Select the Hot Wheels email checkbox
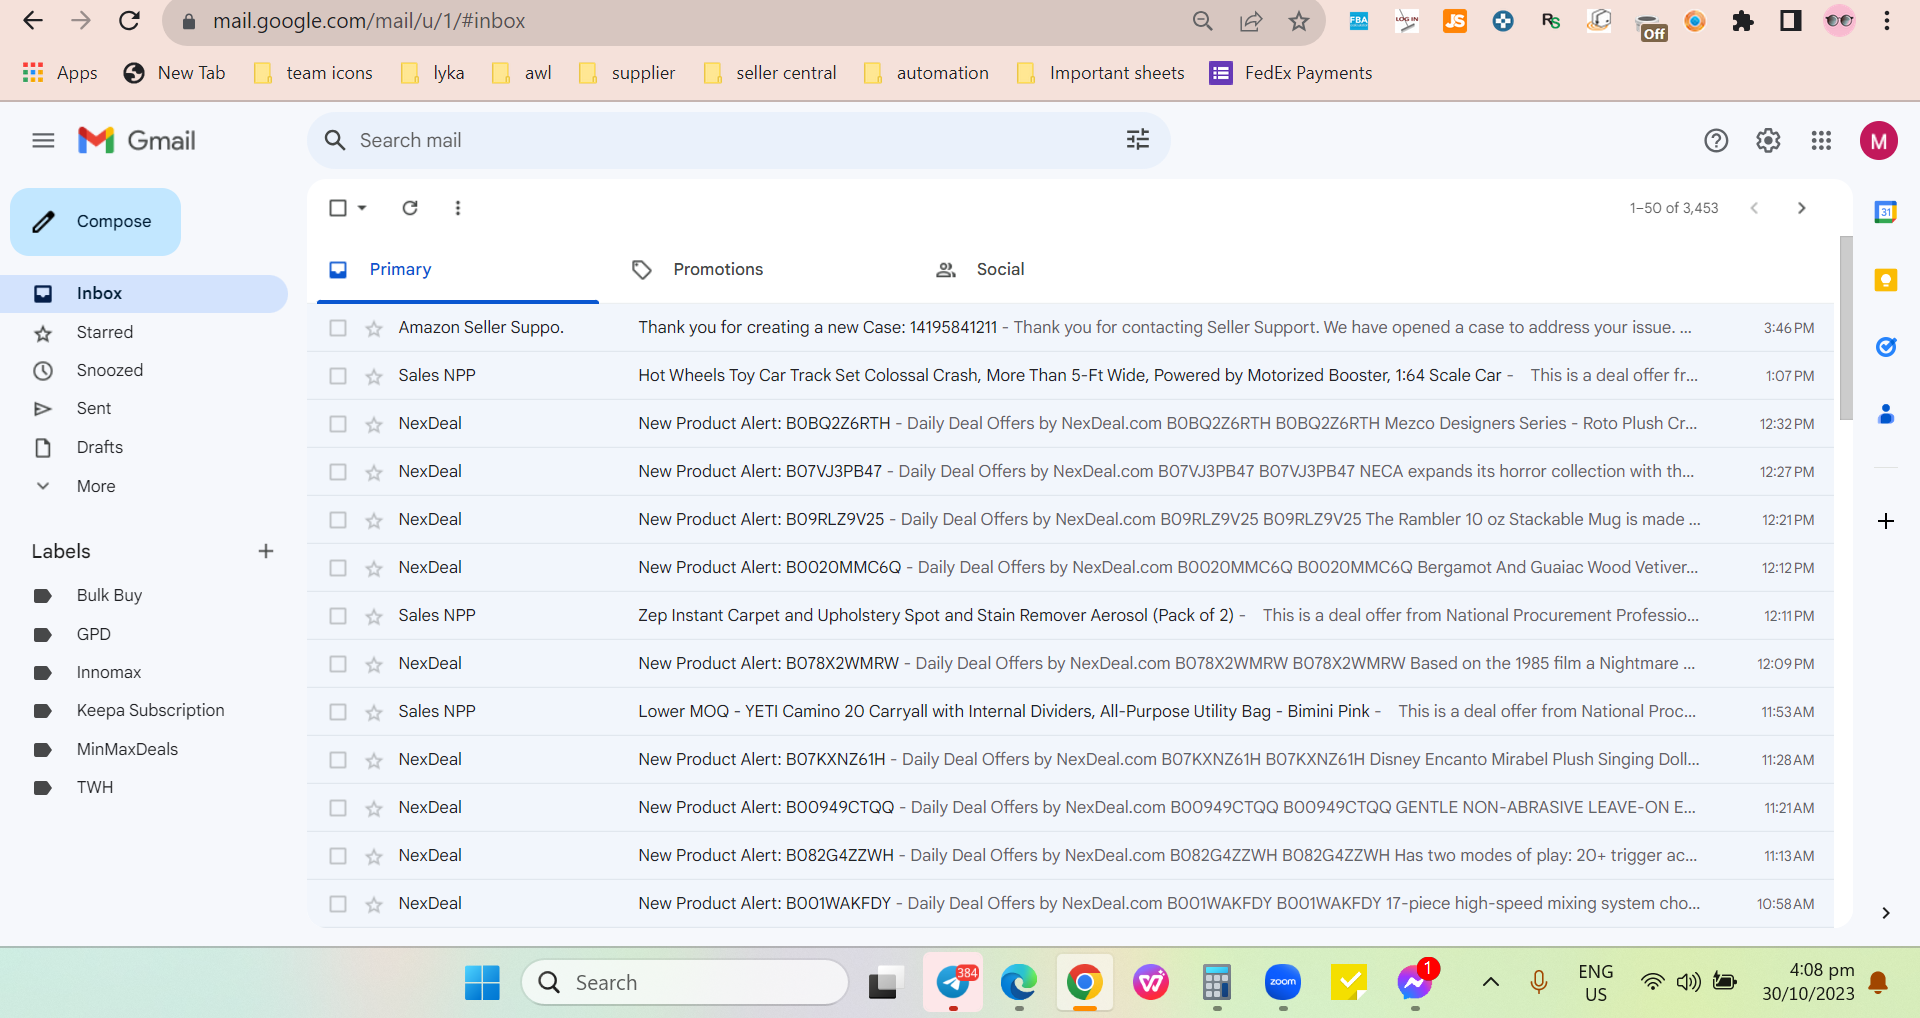The image size is (1920, 1018). tap(338, 376)
